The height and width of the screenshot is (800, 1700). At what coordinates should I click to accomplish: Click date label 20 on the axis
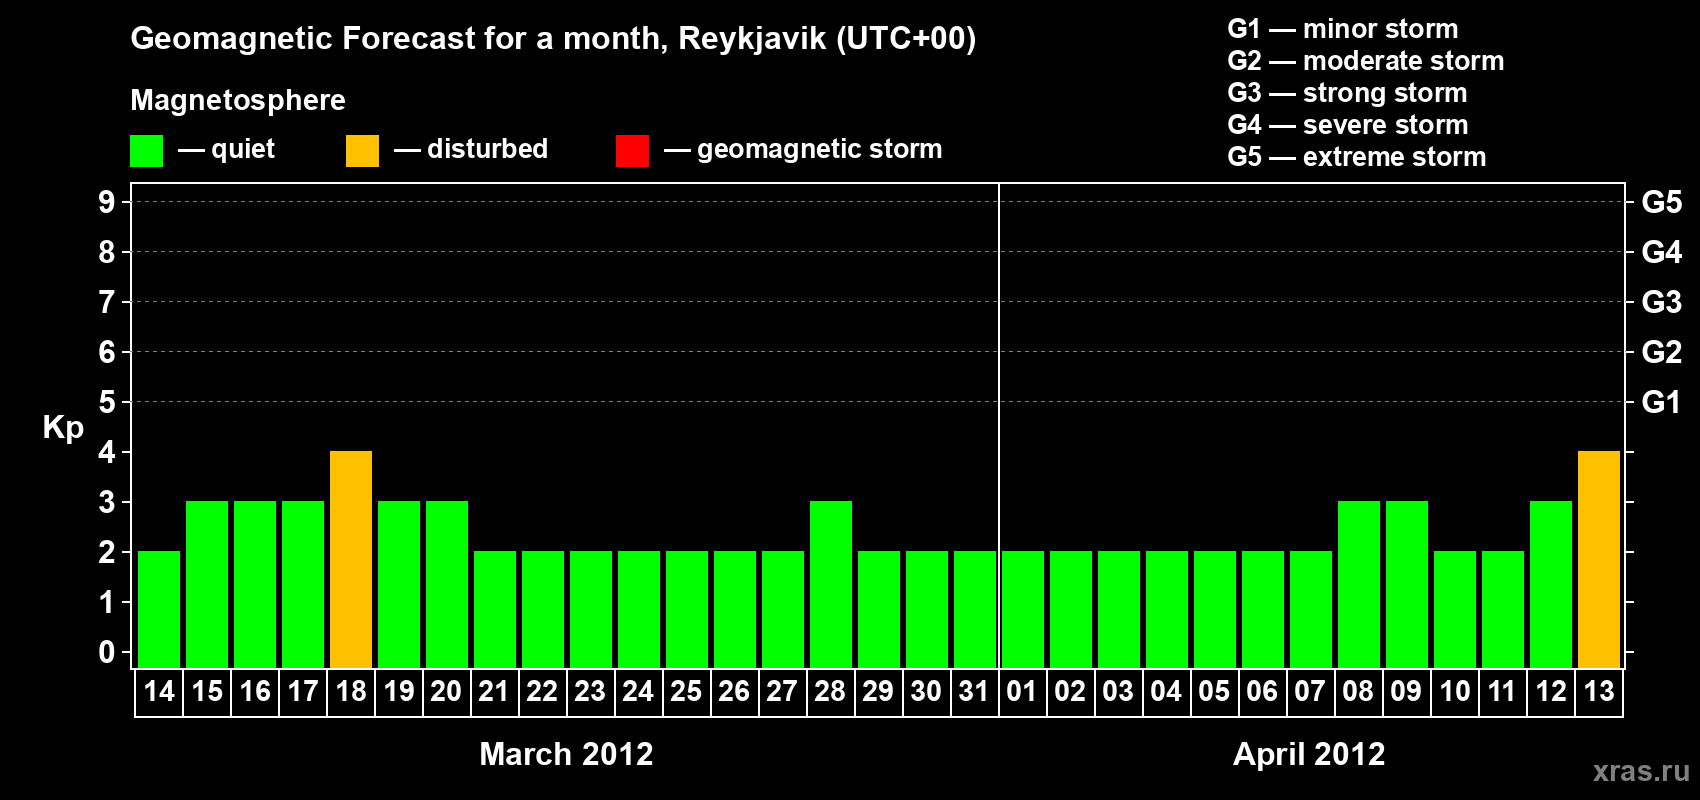pos(447,691)
